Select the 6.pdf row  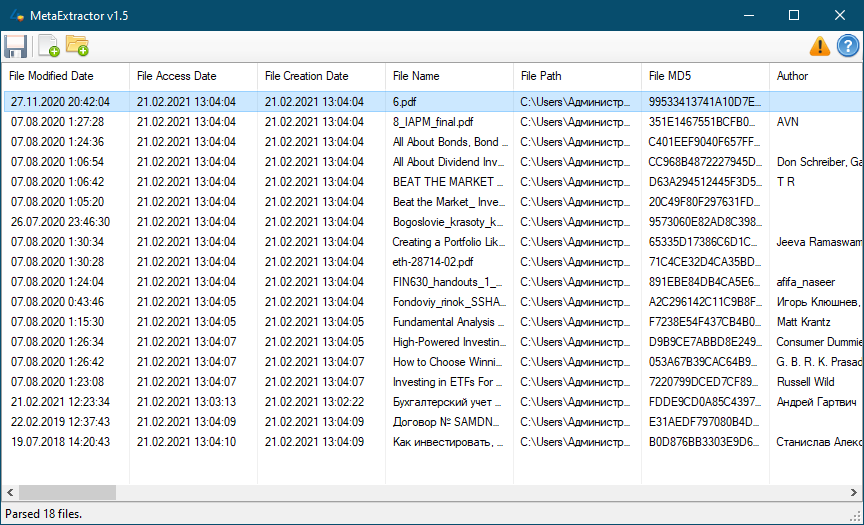[433, 102]
